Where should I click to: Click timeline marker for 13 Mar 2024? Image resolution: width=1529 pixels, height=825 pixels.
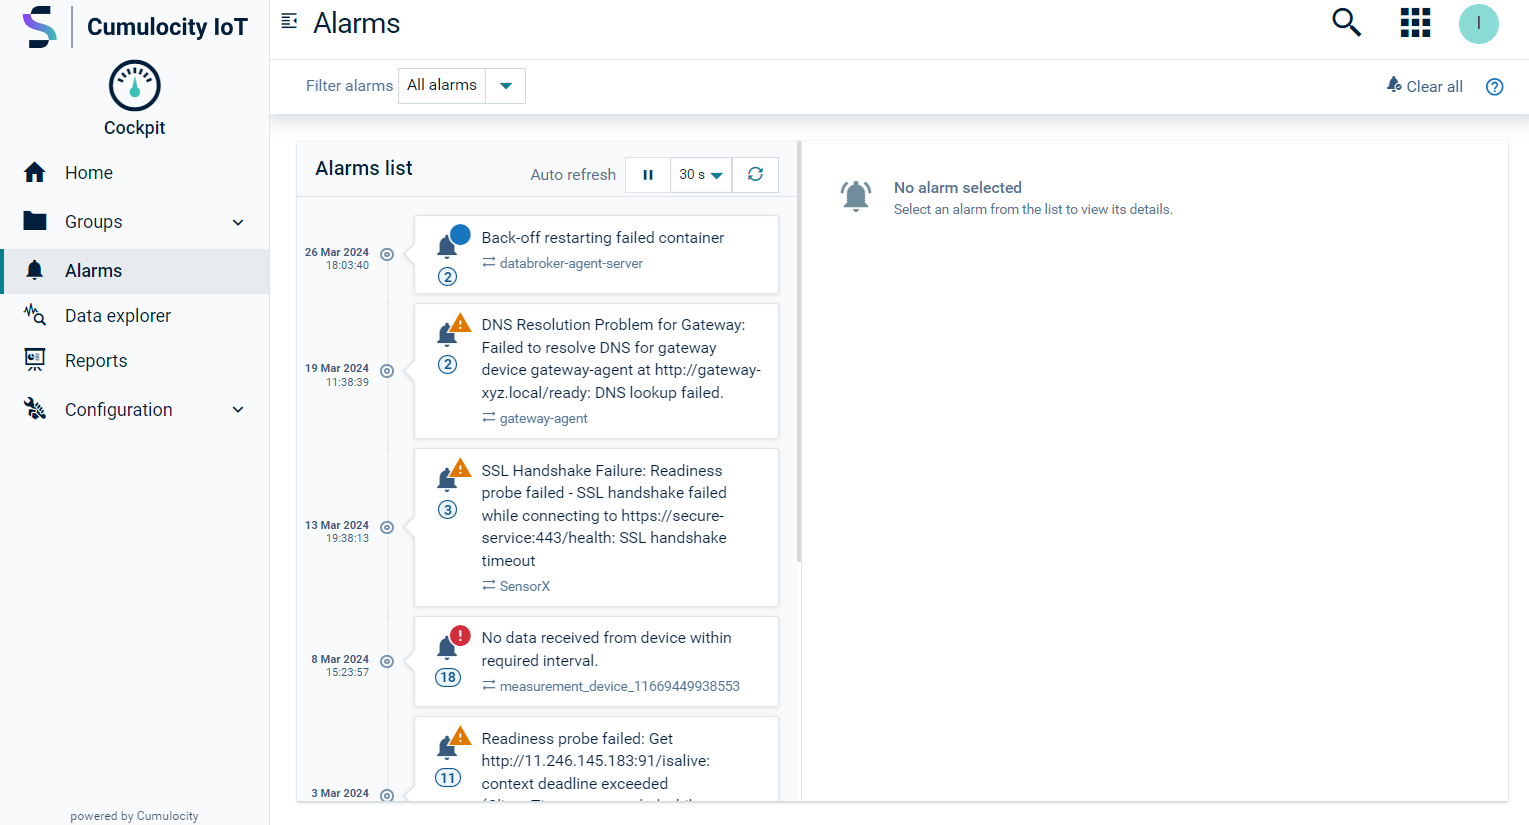387,527
